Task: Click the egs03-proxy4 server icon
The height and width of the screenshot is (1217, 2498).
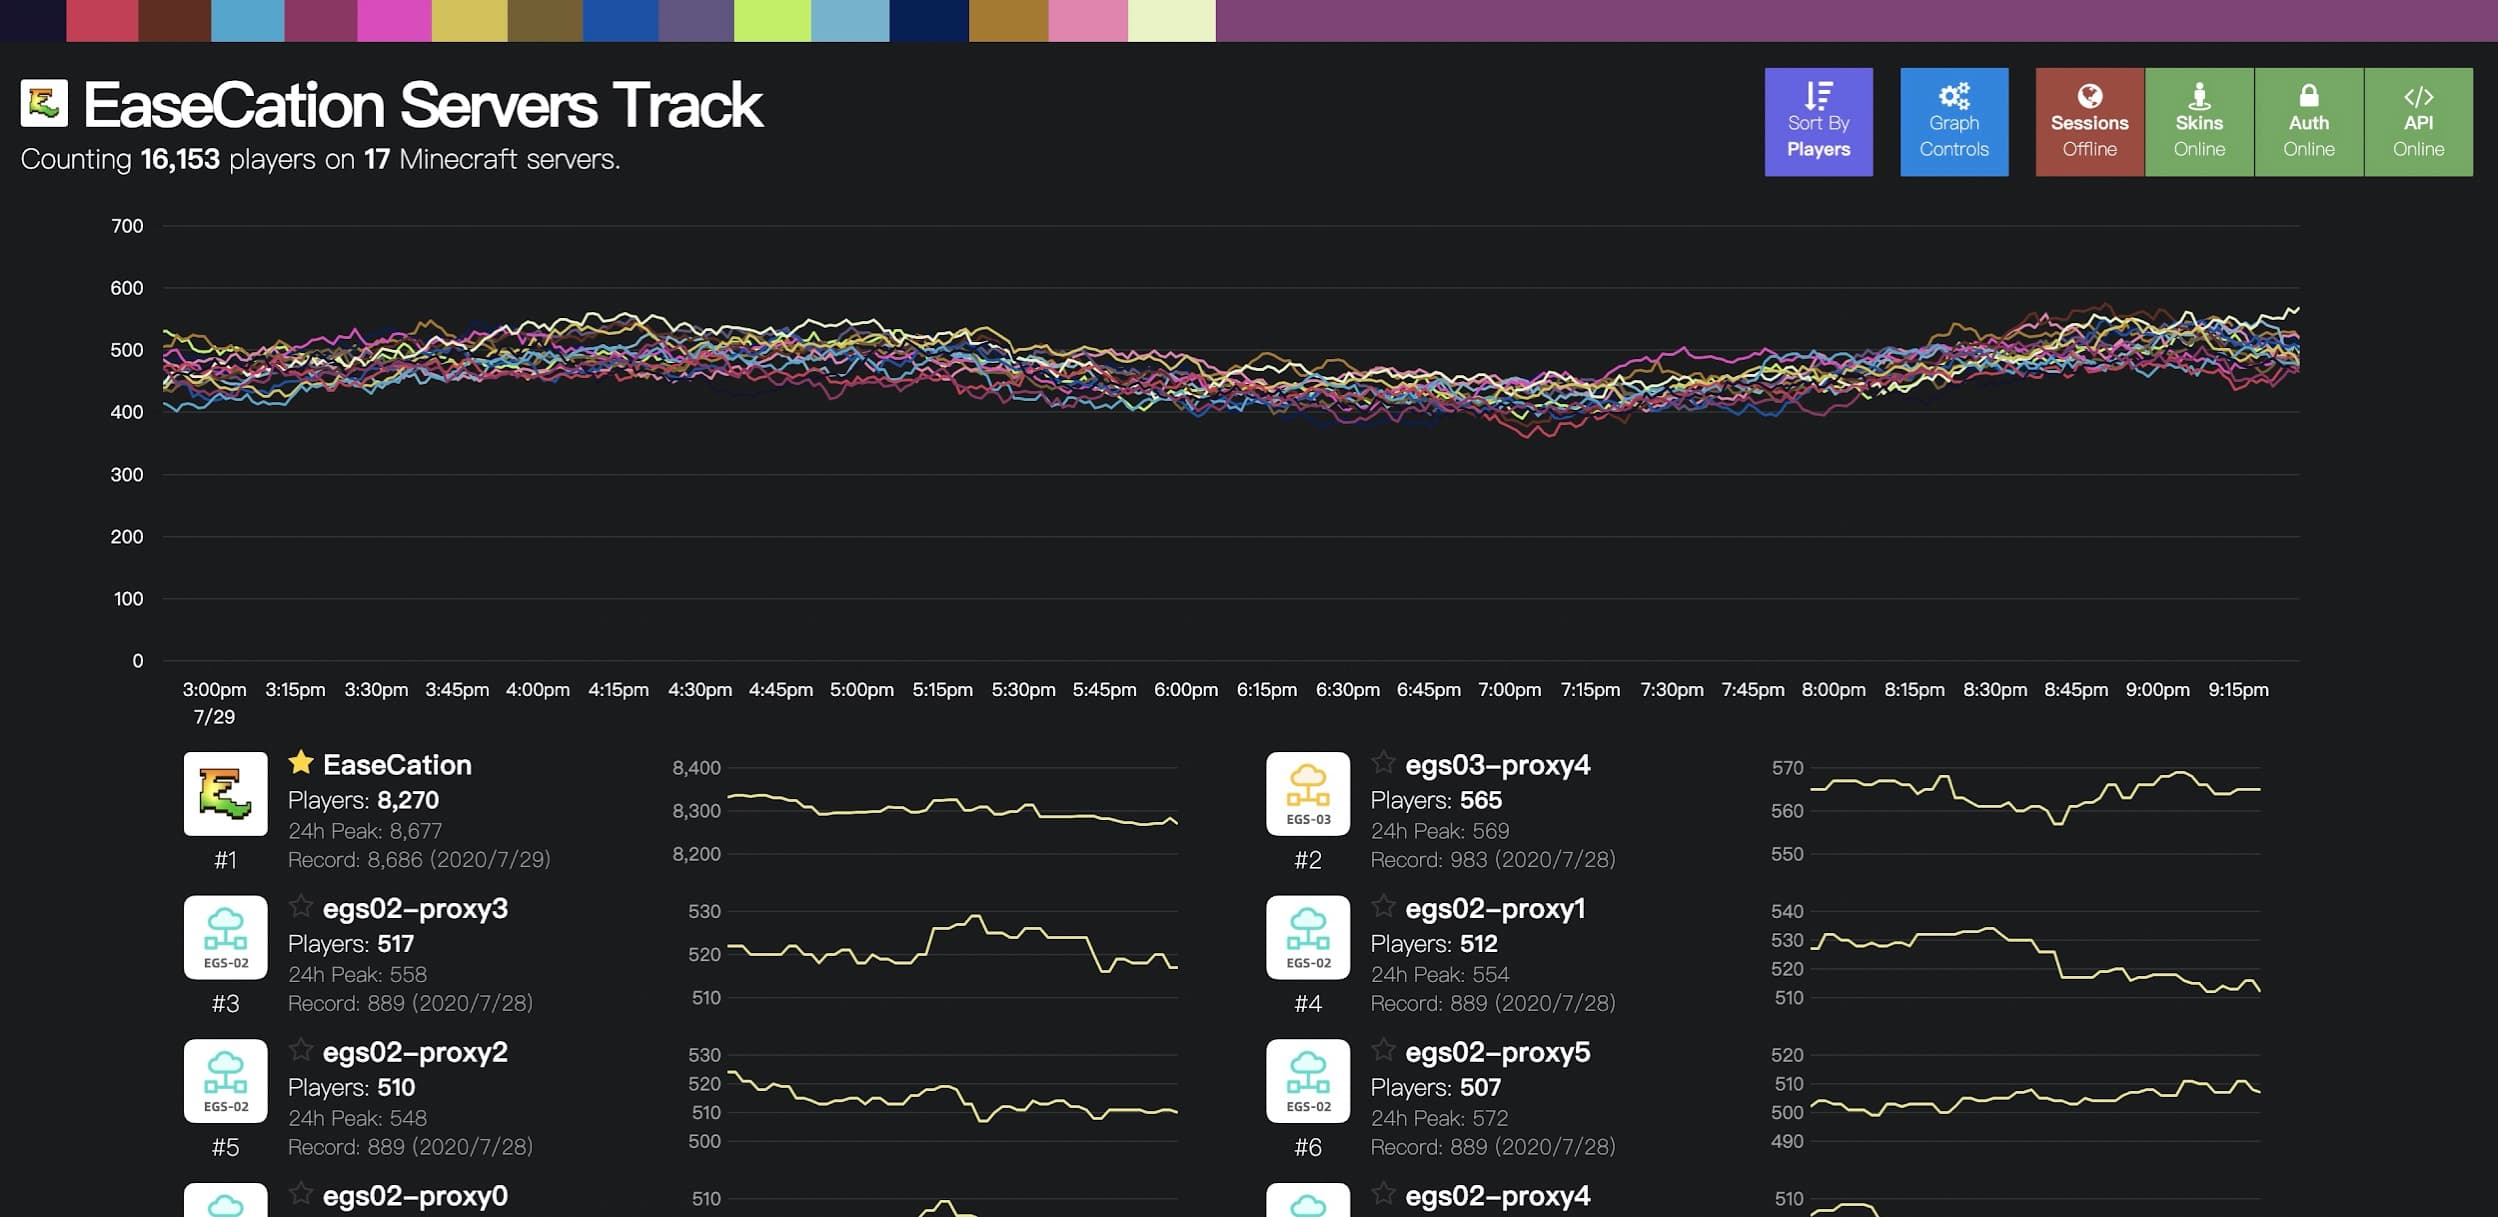Action: 1307,793
